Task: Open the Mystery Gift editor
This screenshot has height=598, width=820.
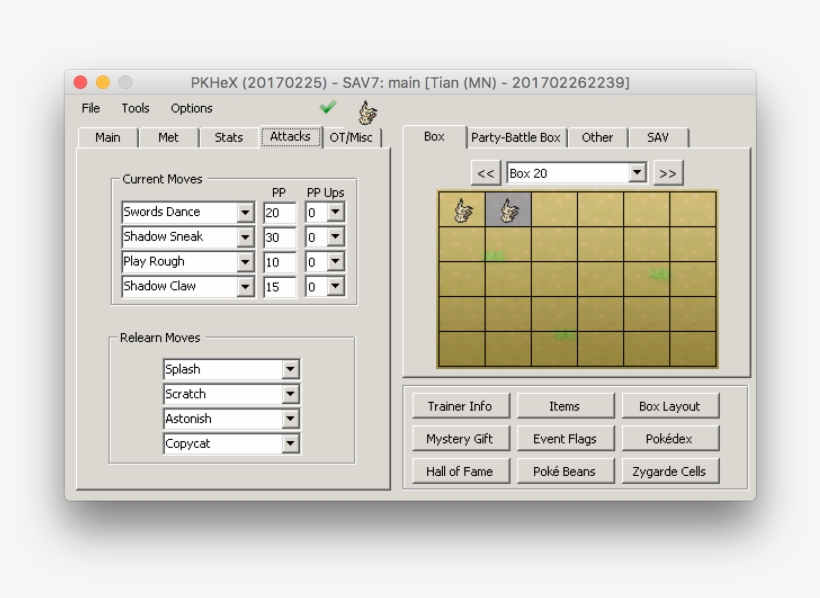Action: point(460,439)
